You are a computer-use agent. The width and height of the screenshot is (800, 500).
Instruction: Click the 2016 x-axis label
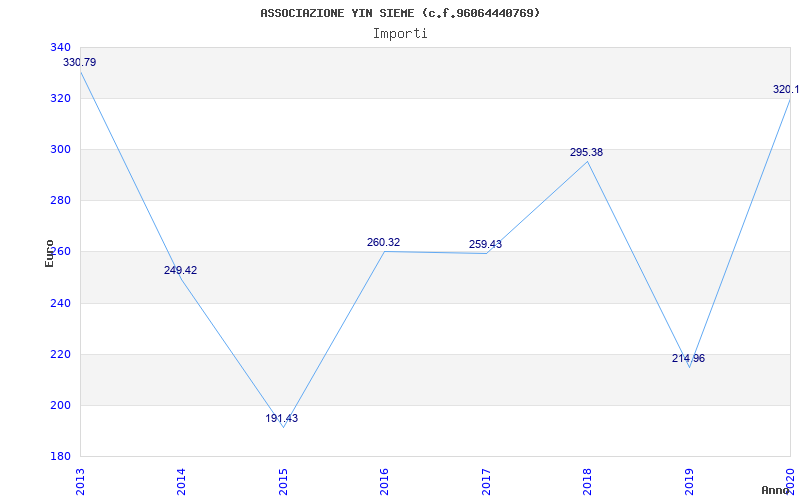tap(385, 482)
